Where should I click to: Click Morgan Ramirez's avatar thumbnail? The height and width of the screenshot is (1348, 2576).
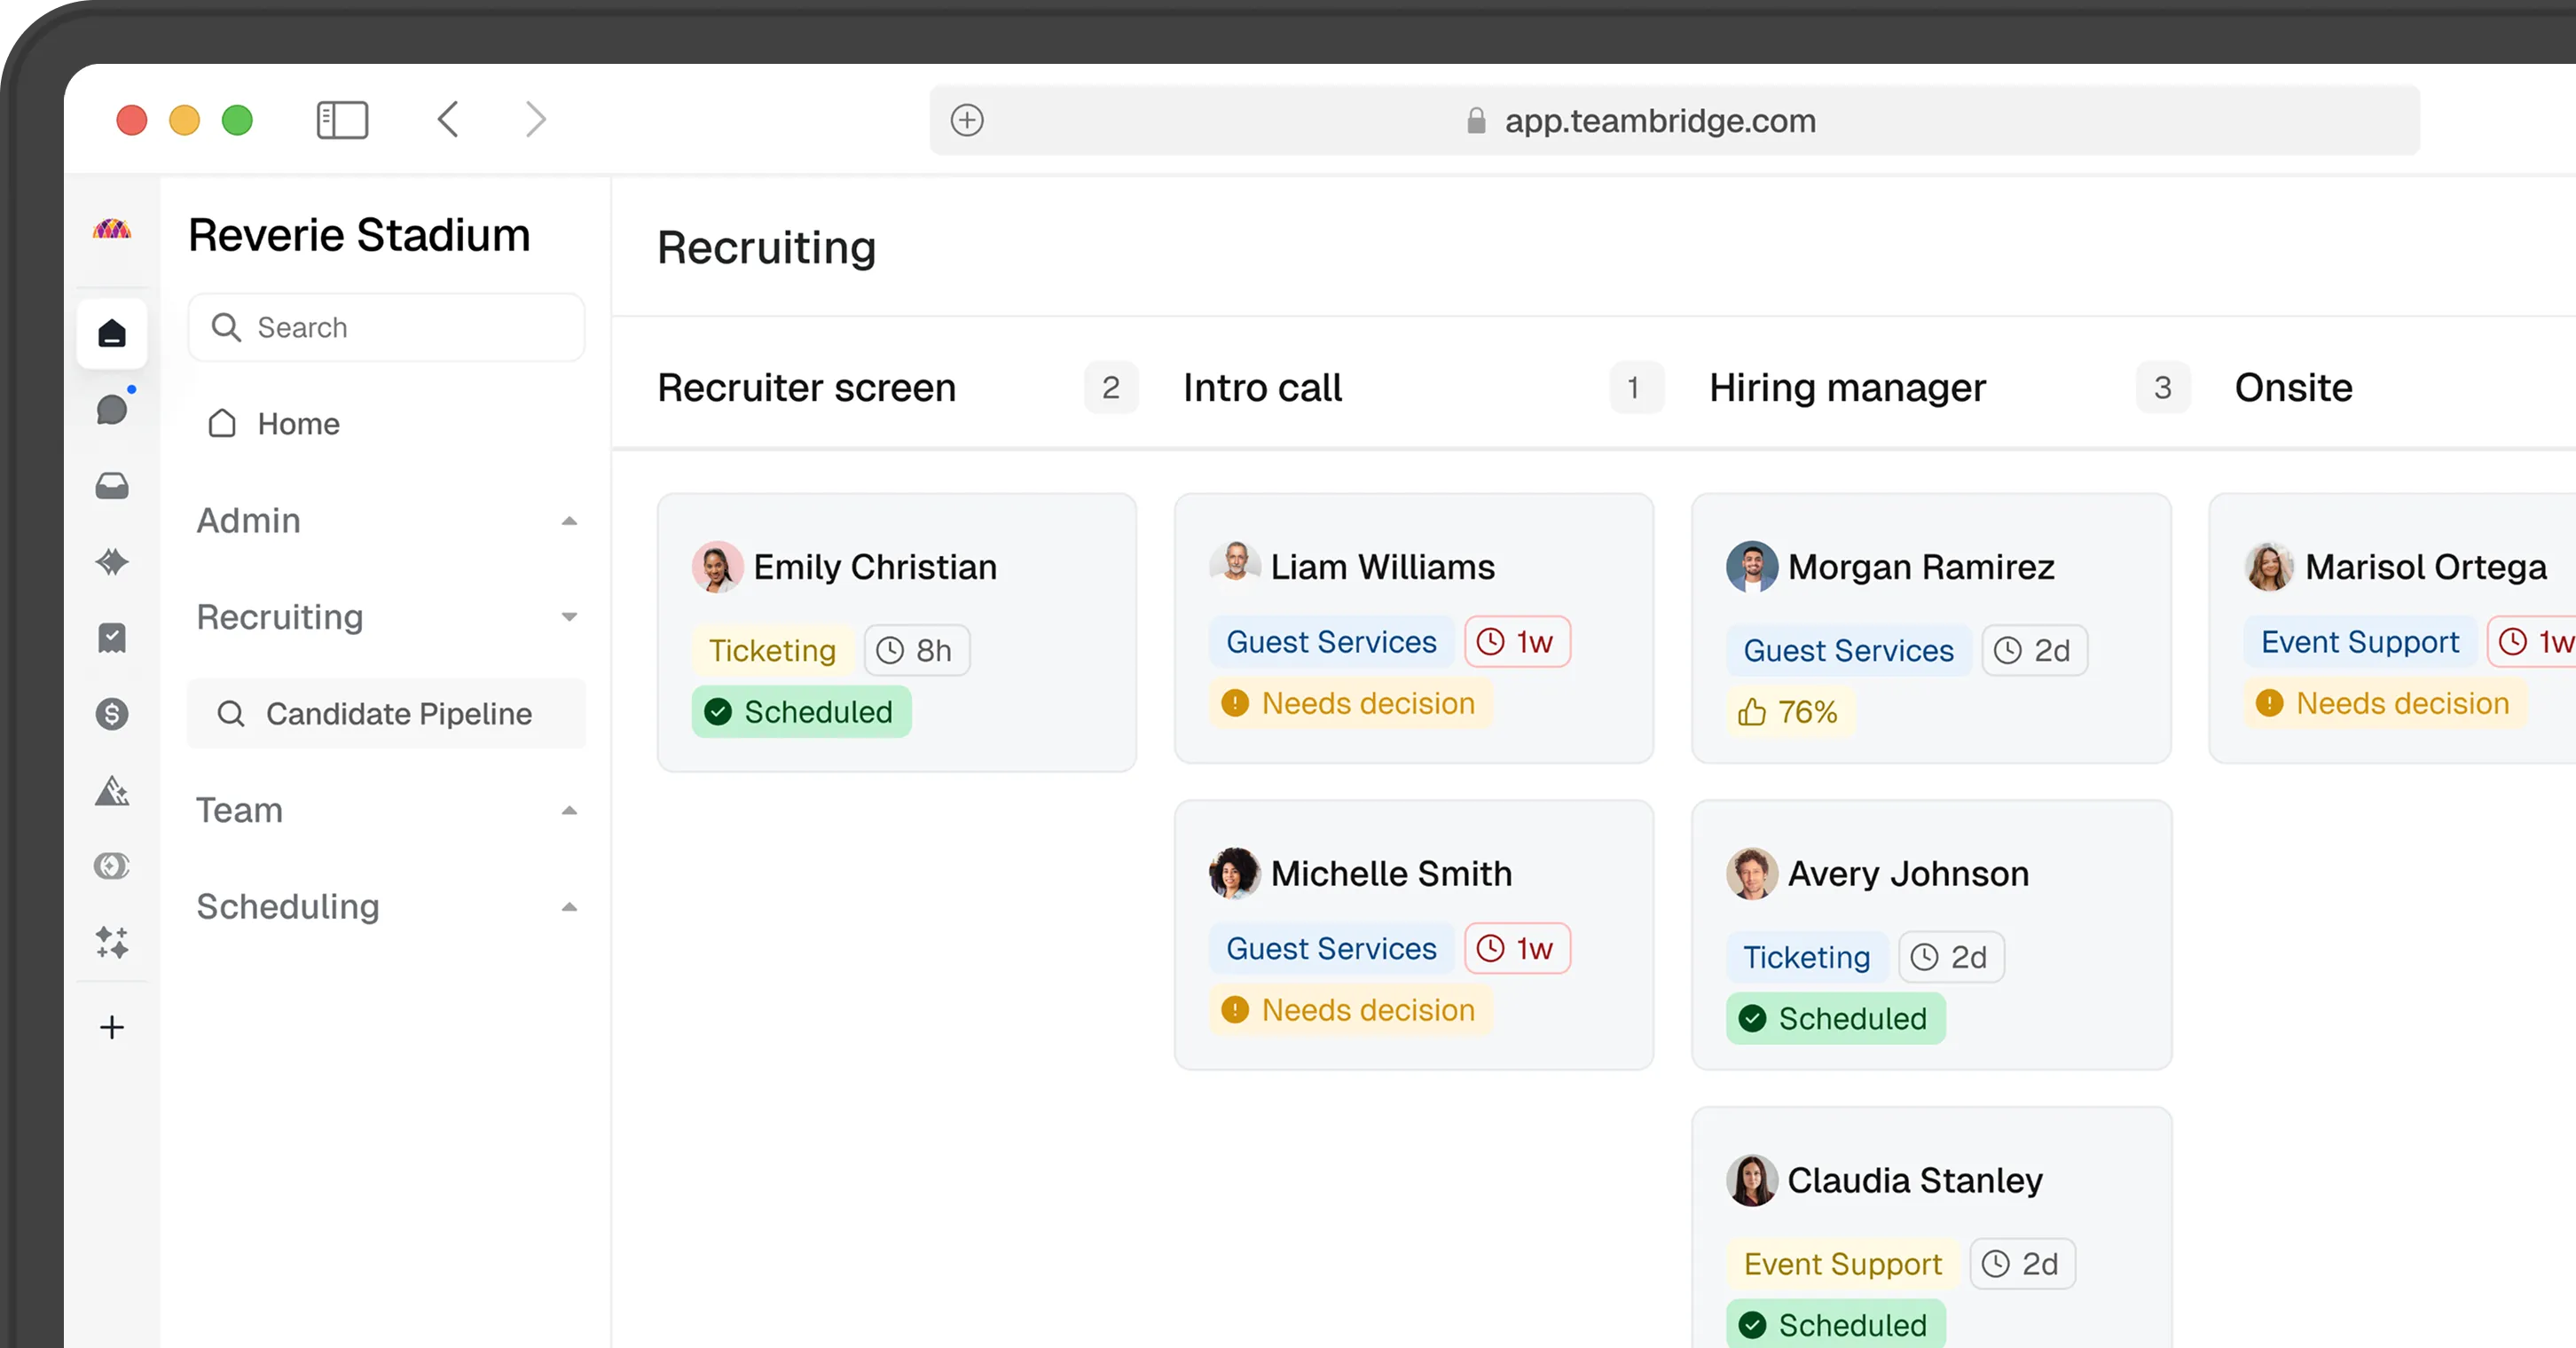(1751, 567)
